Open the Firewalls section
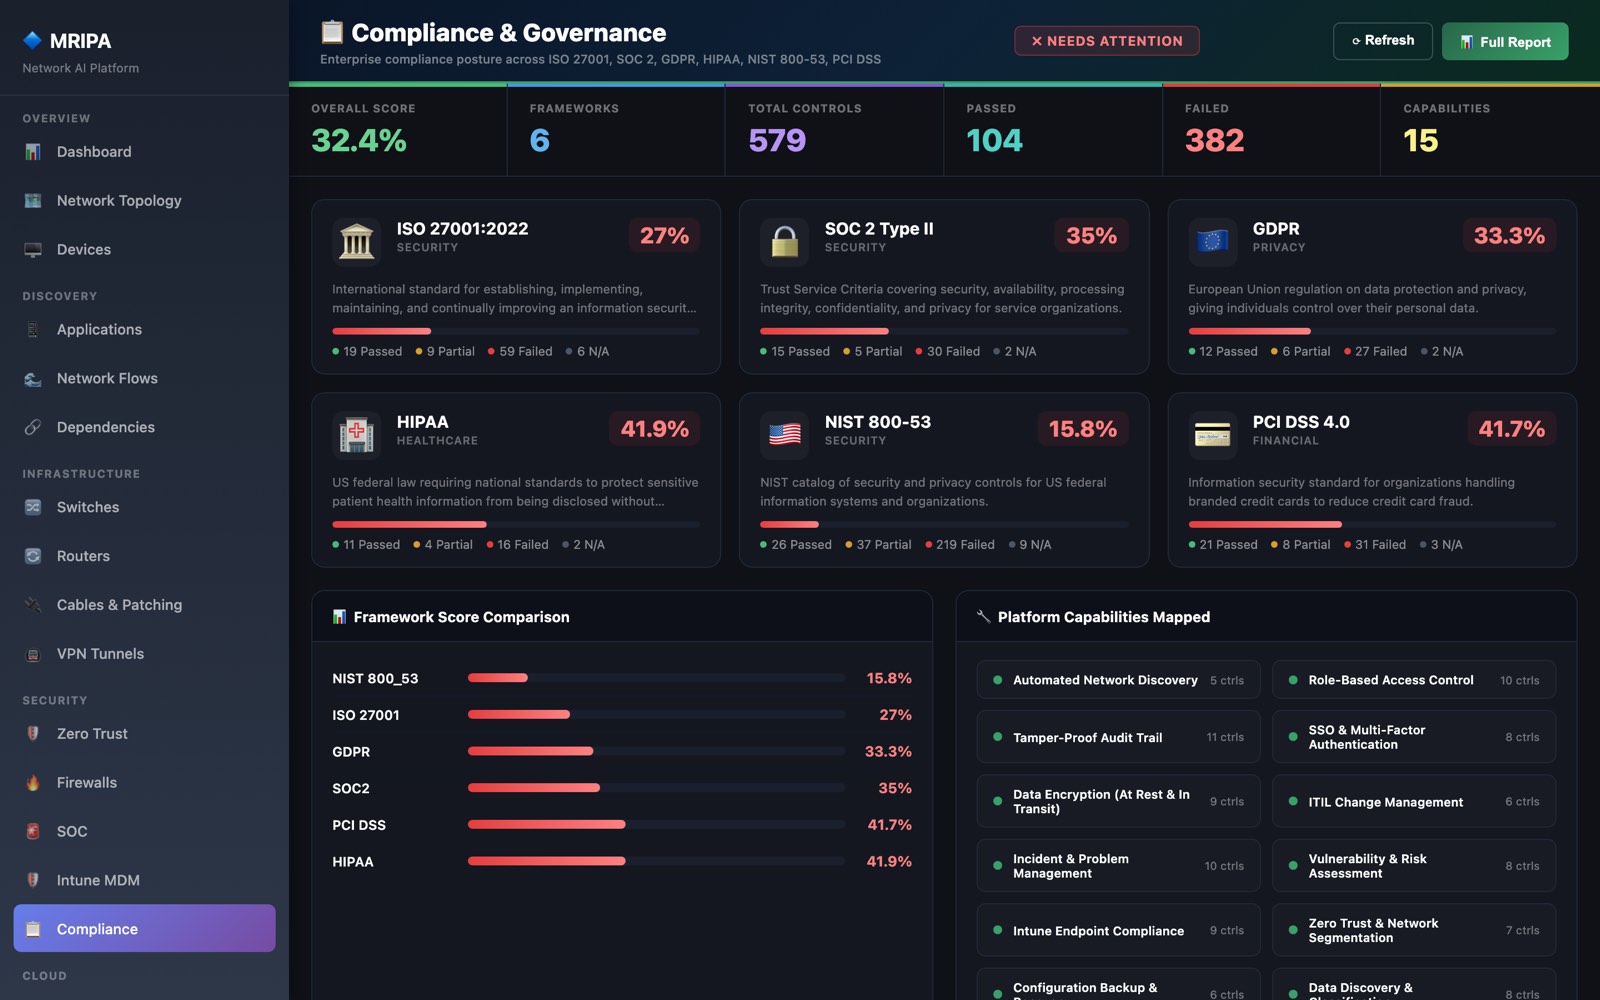This screenshot has height=1000, width=1600. (x=145, y=783)
